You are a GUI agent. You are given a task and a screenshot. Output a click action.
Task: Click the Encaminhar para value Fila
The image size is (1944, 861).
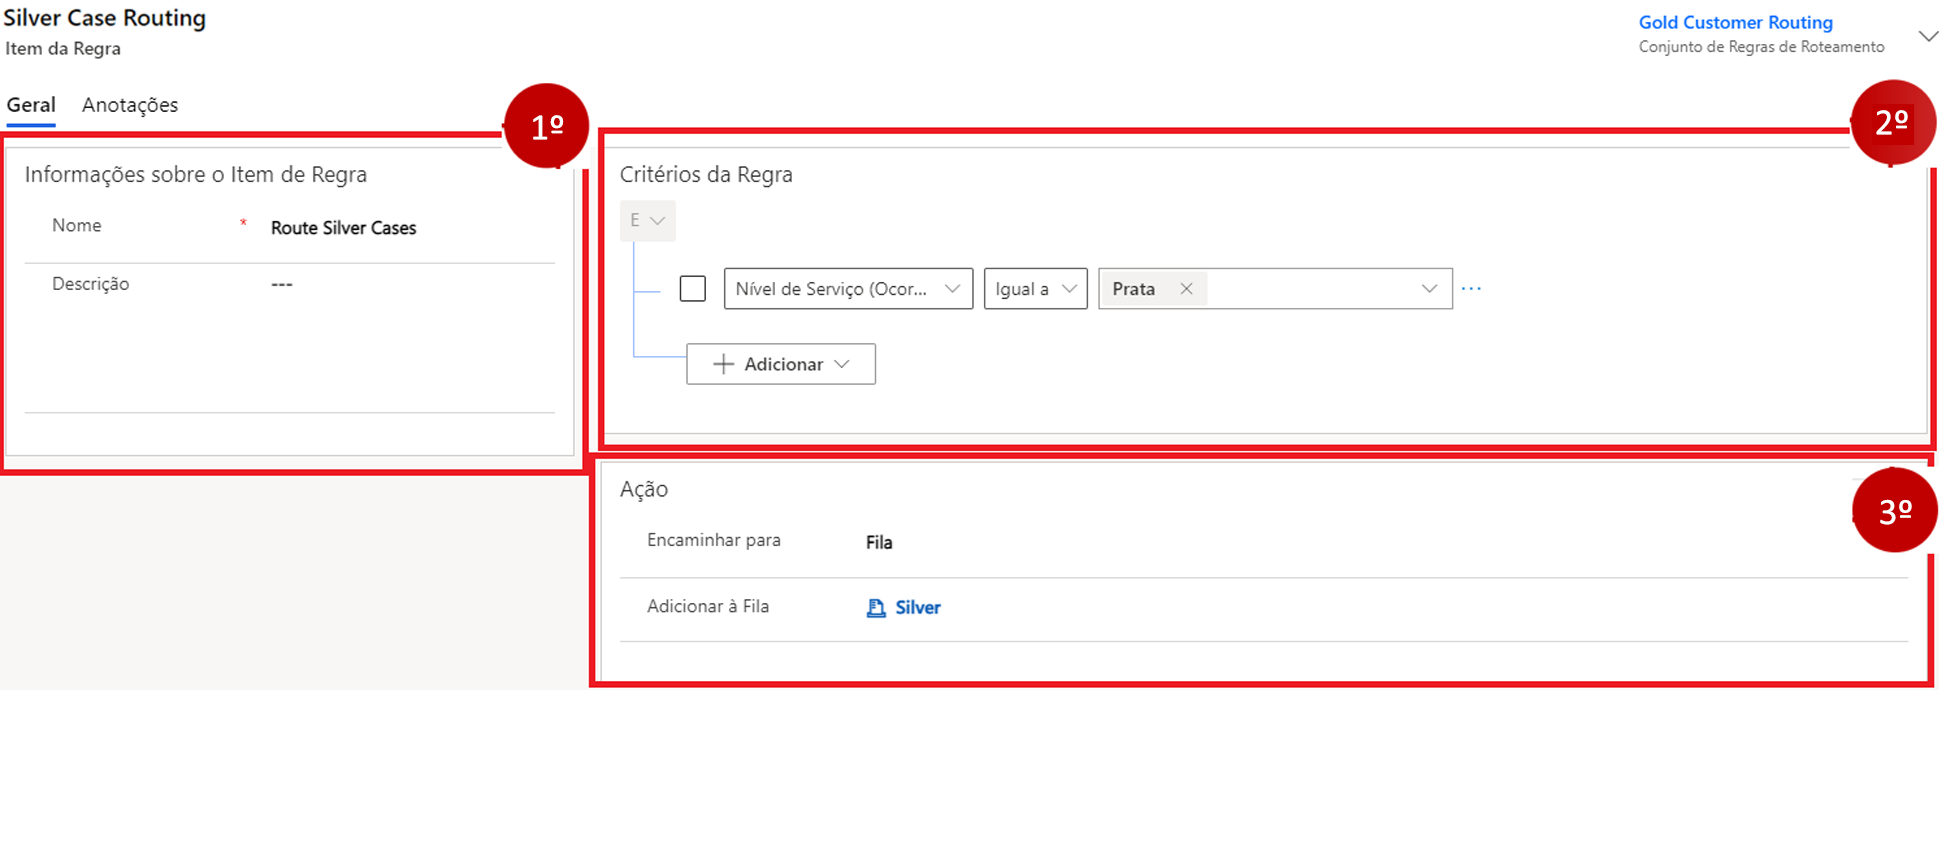pyautogui.click(x=879, y=543)
